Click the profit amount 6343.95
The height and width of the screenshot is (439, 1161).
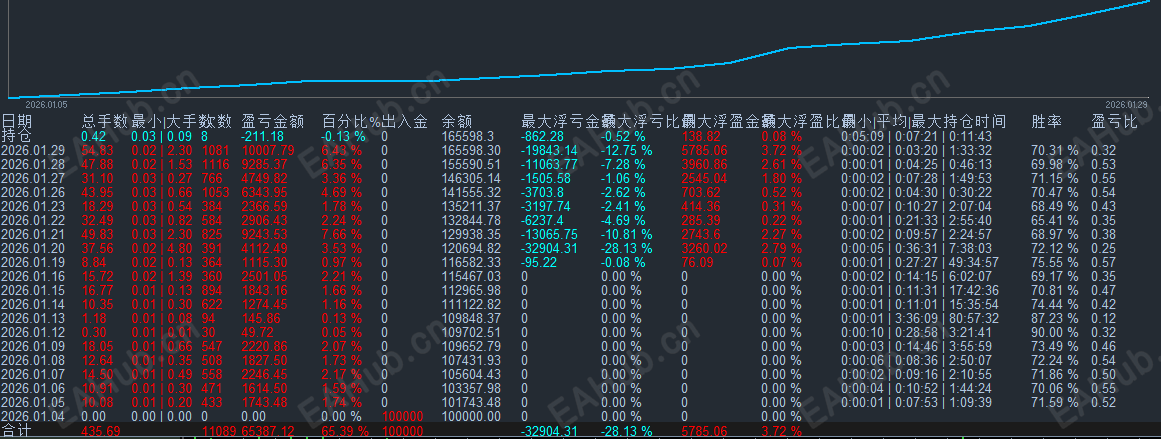coord(265,192)
